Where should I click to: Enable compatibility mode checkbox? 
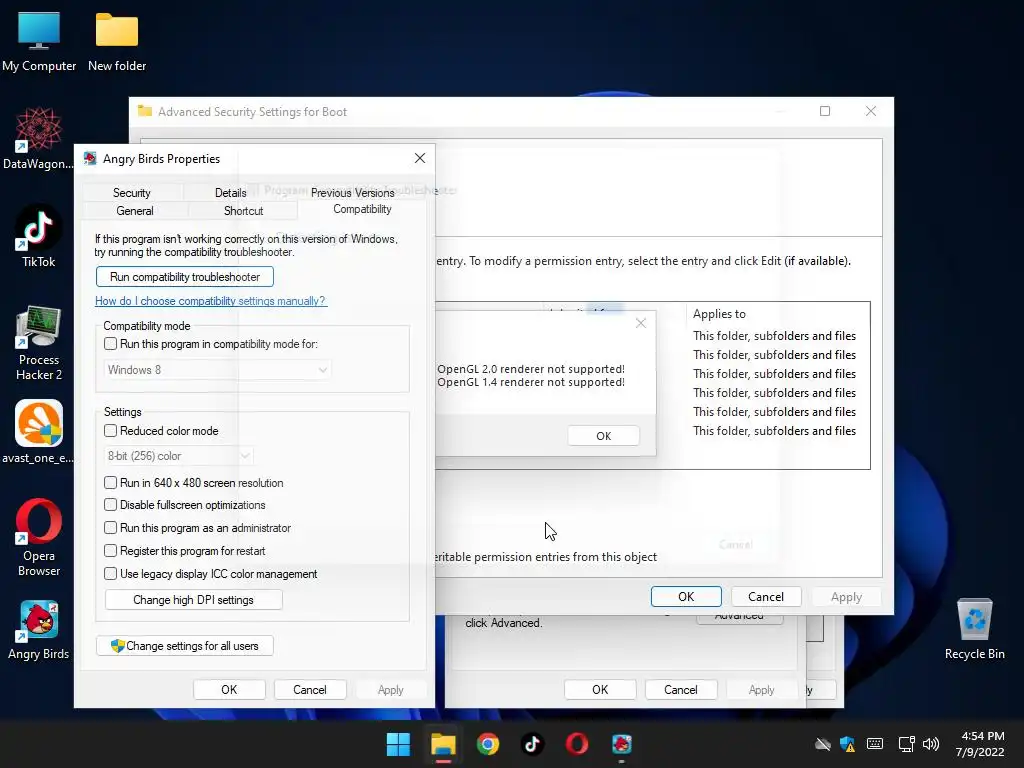click(x=110, y=344)
